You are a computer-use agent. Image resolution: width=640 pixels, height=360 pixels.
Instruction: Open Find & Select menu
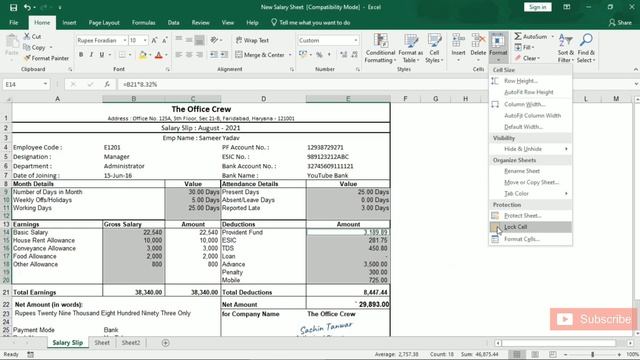(x=586, y=48)
